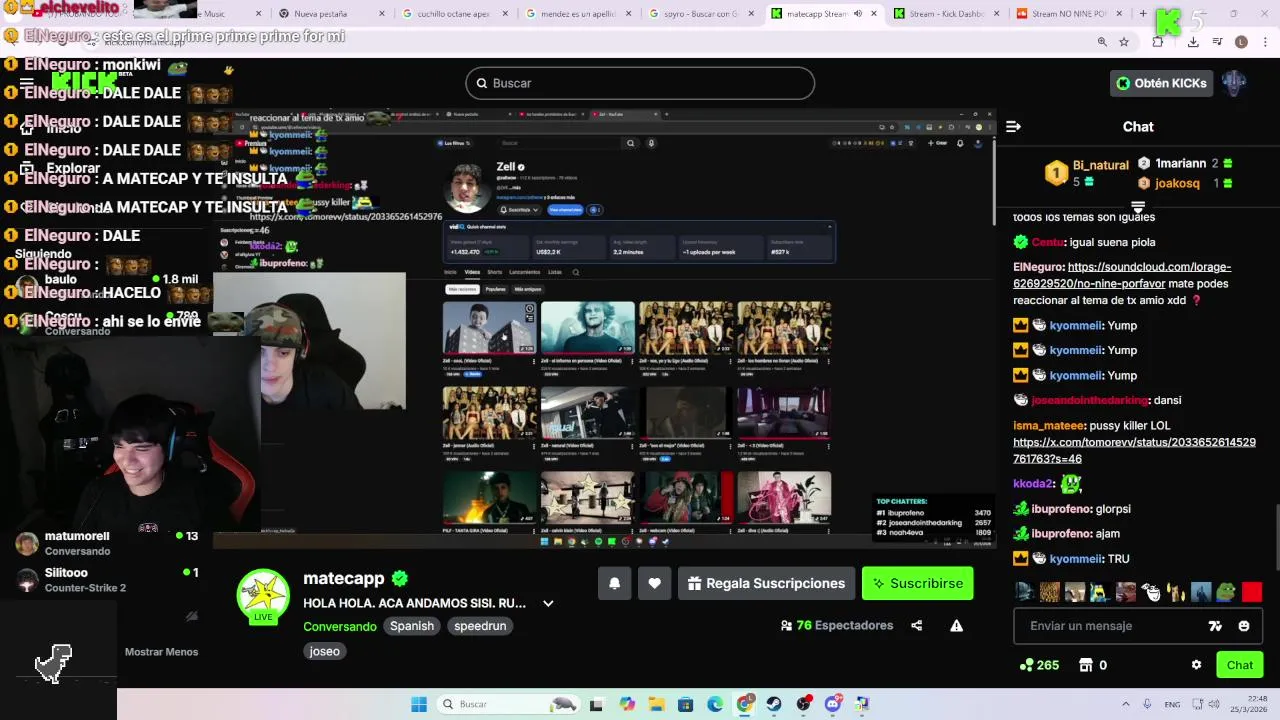Viewport: 1280px width, 720px height.
Task: Focus the Buscar search field
Action: click(640, 83)
